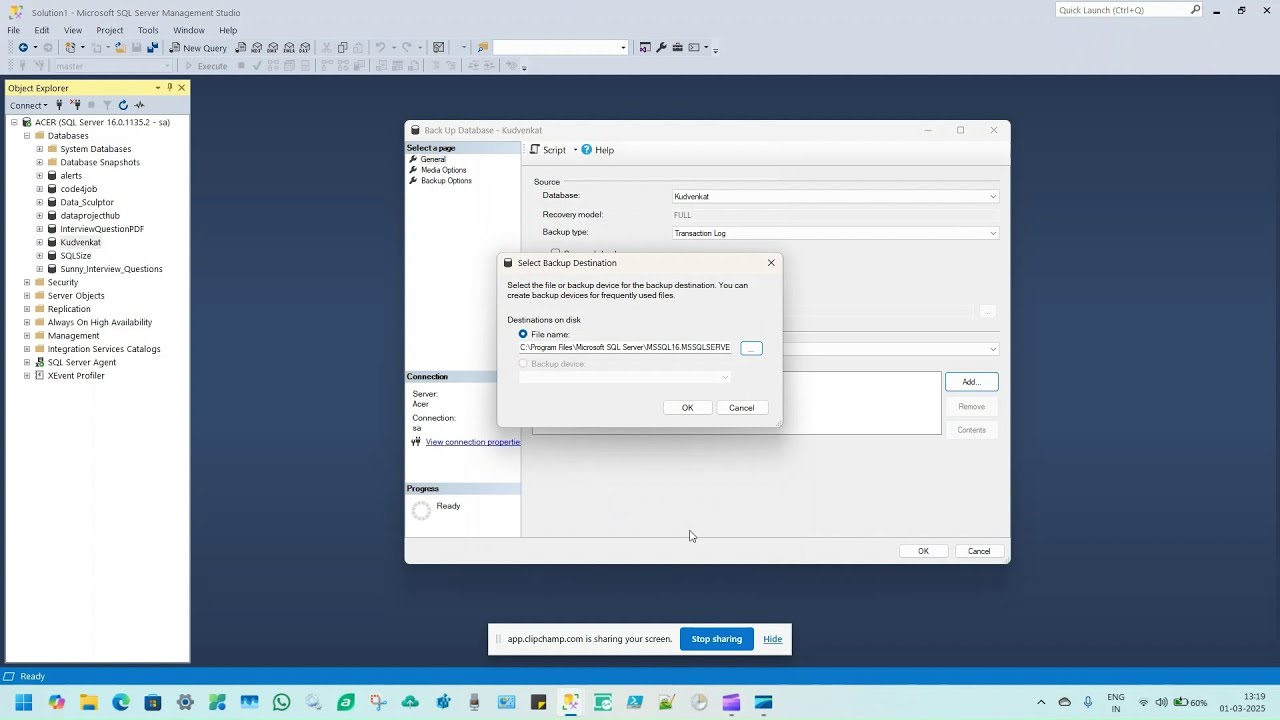Open Settings gear from the taskbar
Image resolution: width=1280 pixels, height=720 pixels.
[185, 703]
